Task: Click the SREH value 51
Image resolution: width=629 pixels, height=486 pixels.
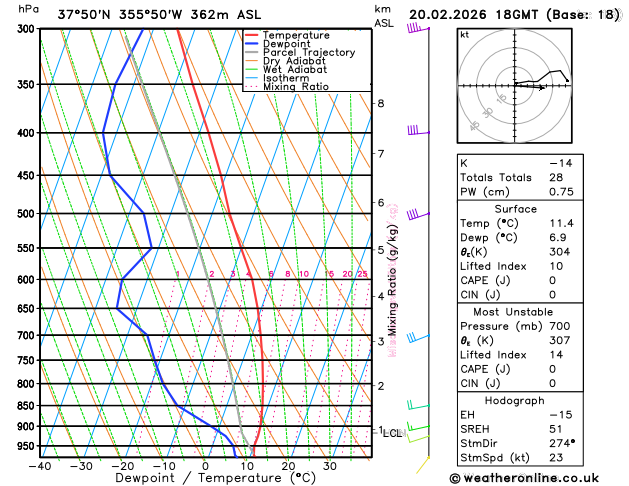Action: 556,429
